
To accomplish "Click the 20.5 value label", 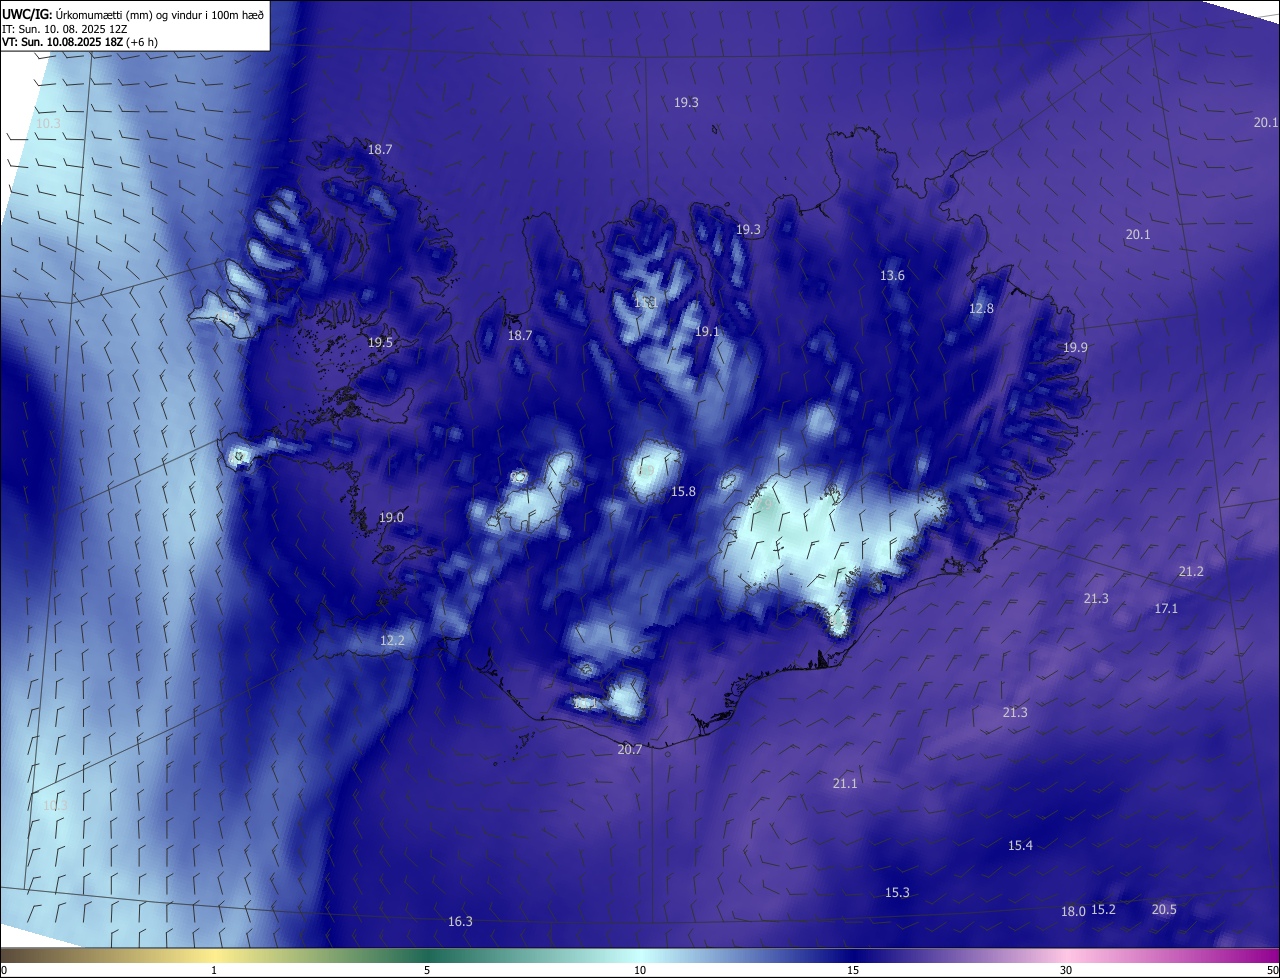I will point(1164,910).
